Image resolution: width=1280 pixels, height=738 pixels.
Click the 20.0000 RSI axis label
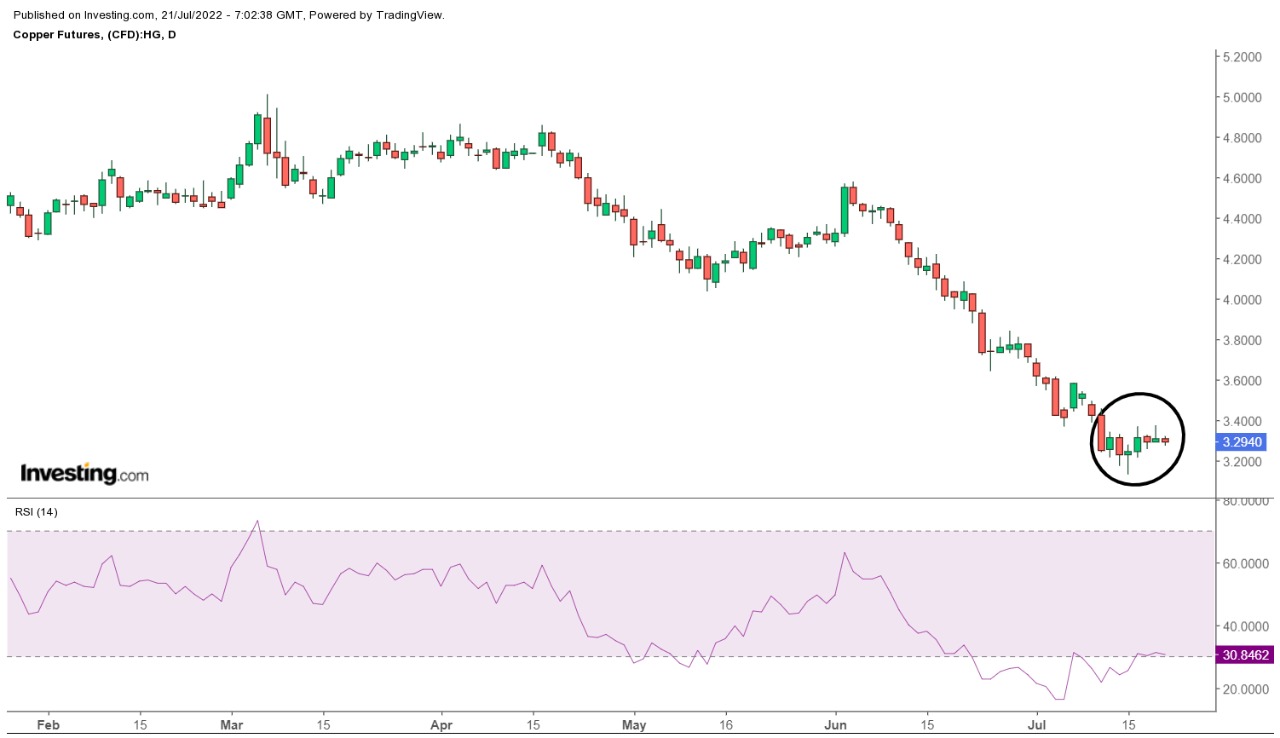[x=1245, y=690]
